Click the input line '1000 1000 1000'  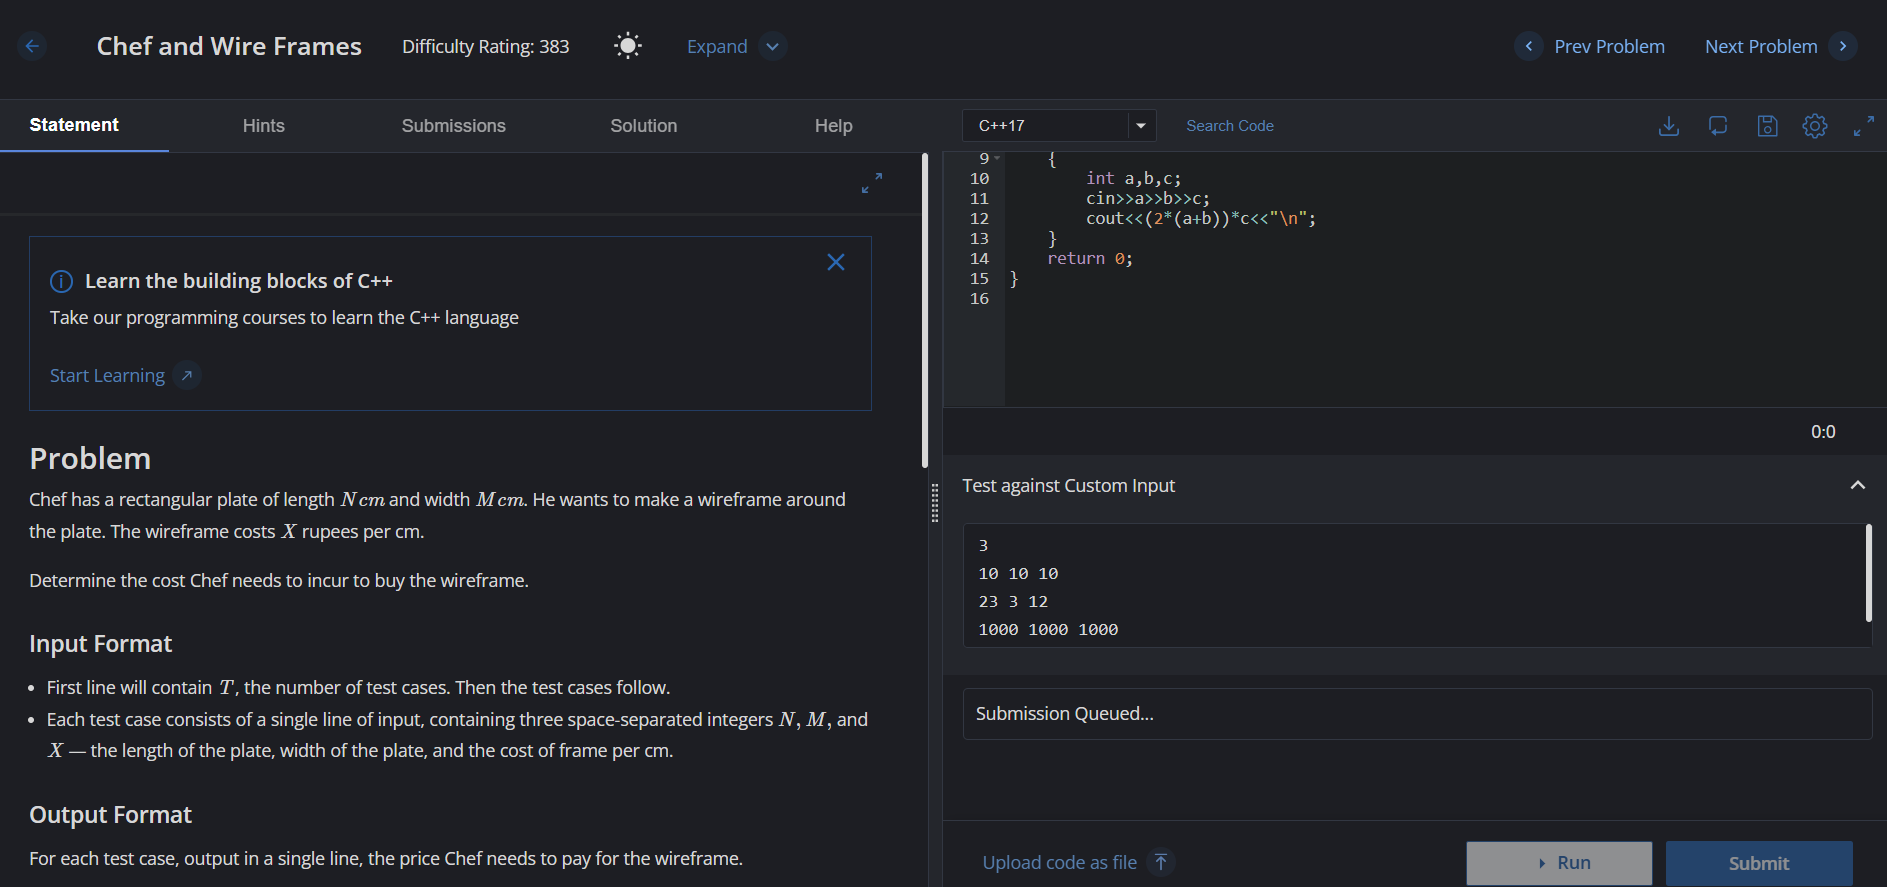(1048, 630)
